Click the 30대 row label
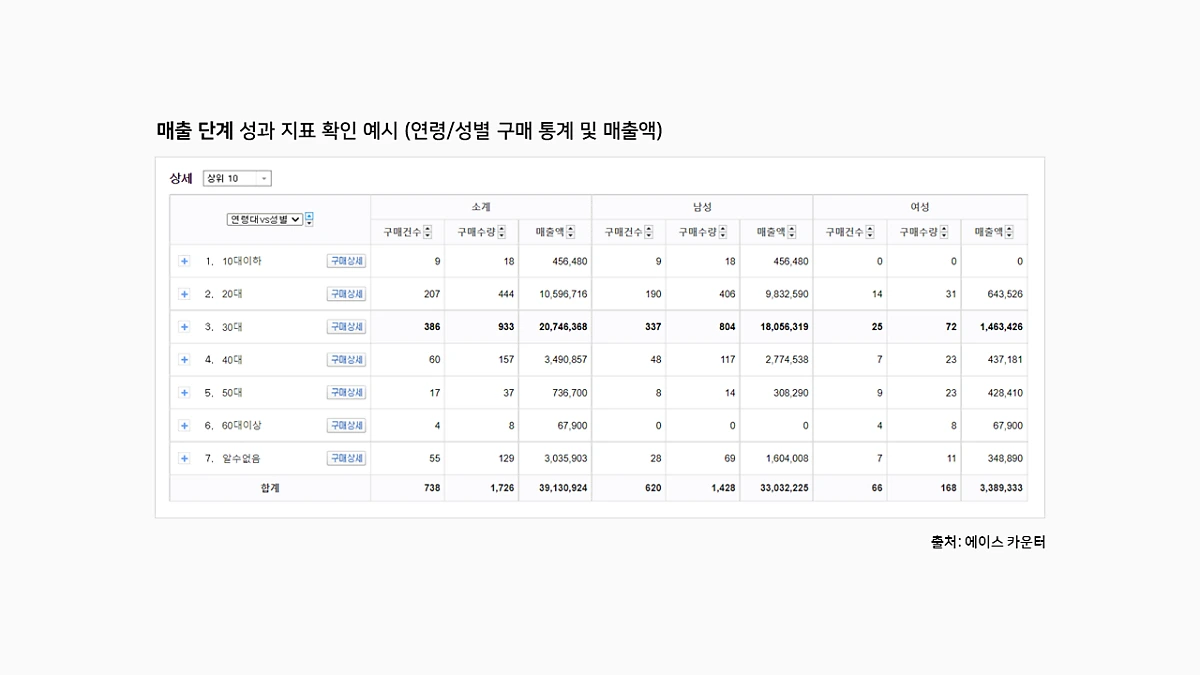This screenshot has width=1200, height=675. [x=231, y=327]
